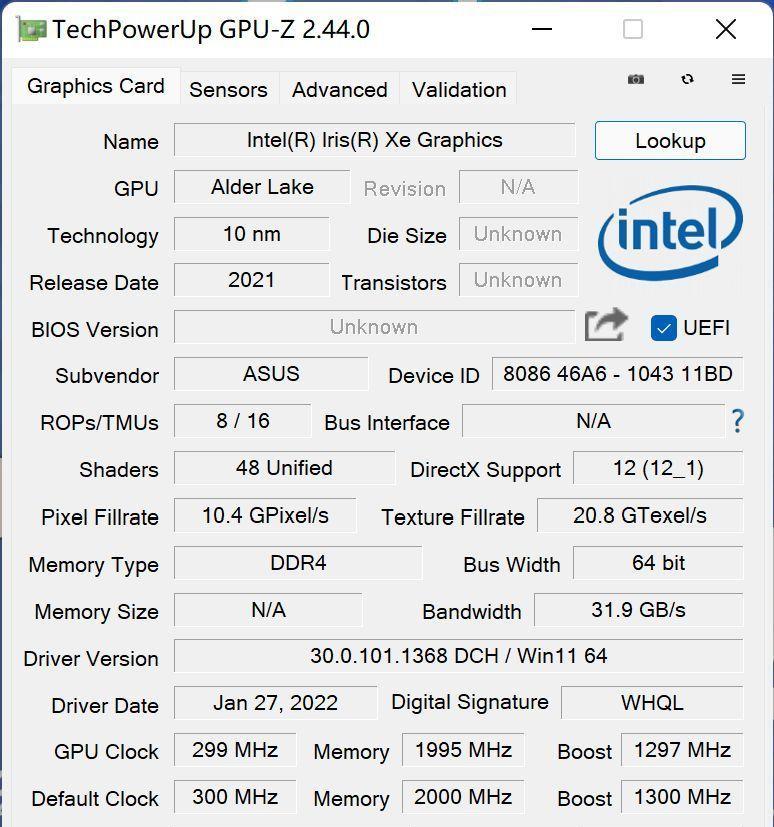Click the "Driver Version" label
Screen dimensions: 774x827
(x=91, y=659)
